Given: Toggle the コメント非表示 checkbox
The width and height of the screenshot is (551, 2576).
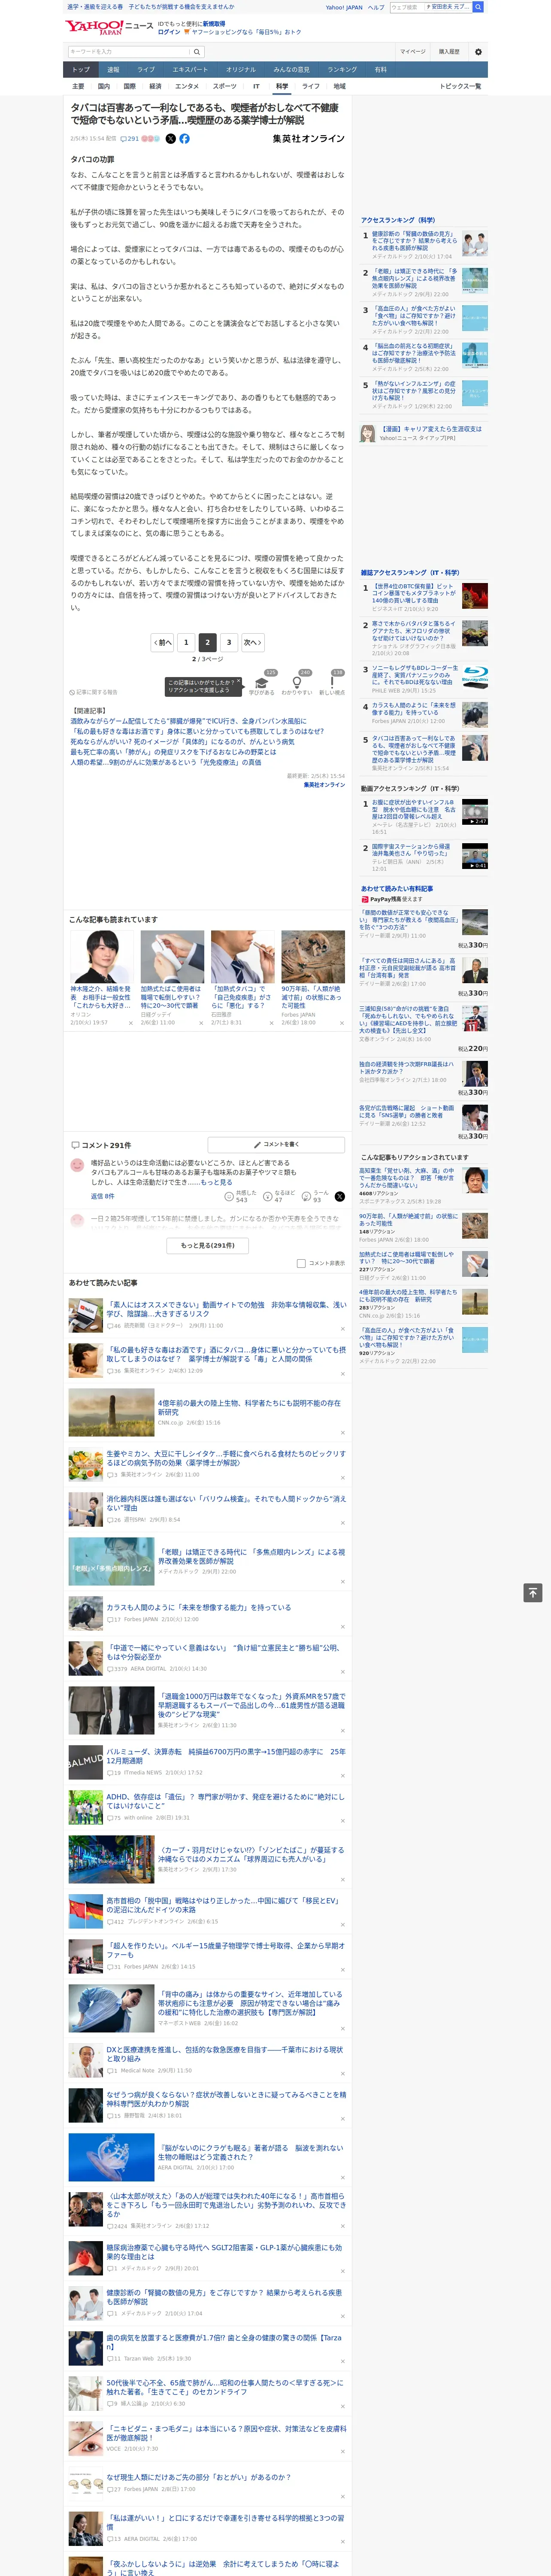Looking at the screenshot, I should [x=301, y=1263].
